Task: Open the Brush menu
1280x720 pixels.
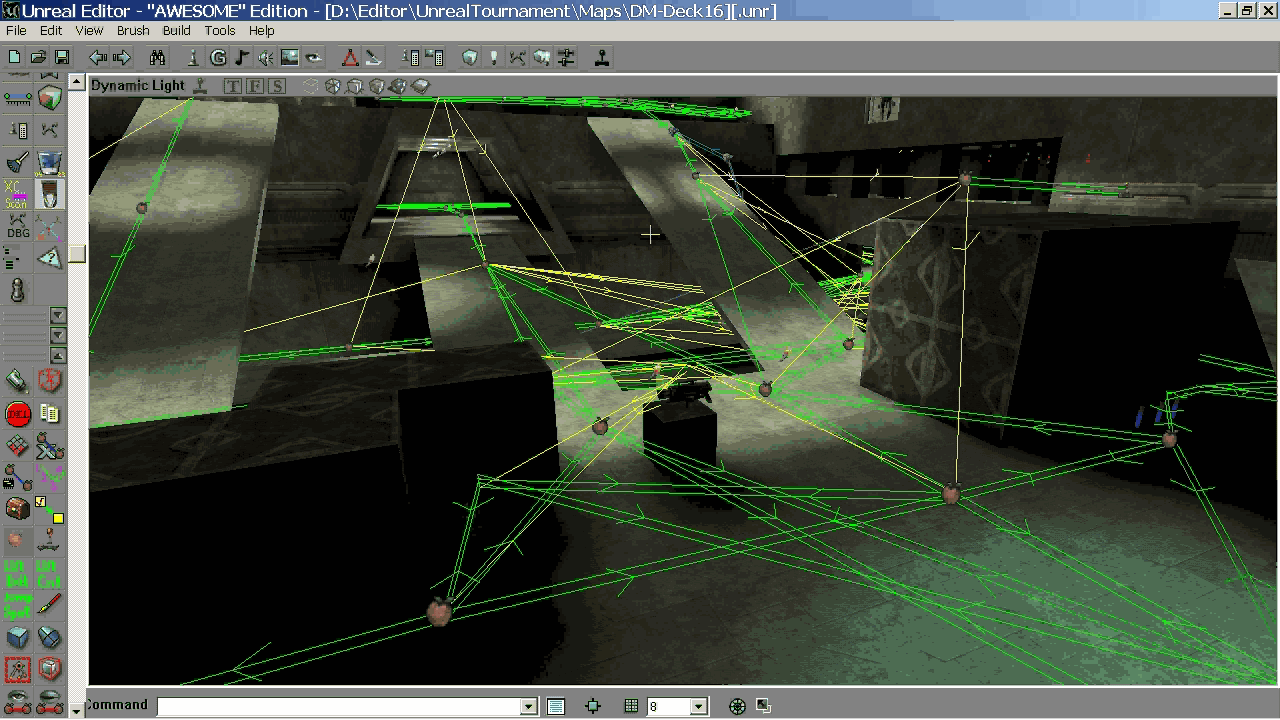Action: 133,31
